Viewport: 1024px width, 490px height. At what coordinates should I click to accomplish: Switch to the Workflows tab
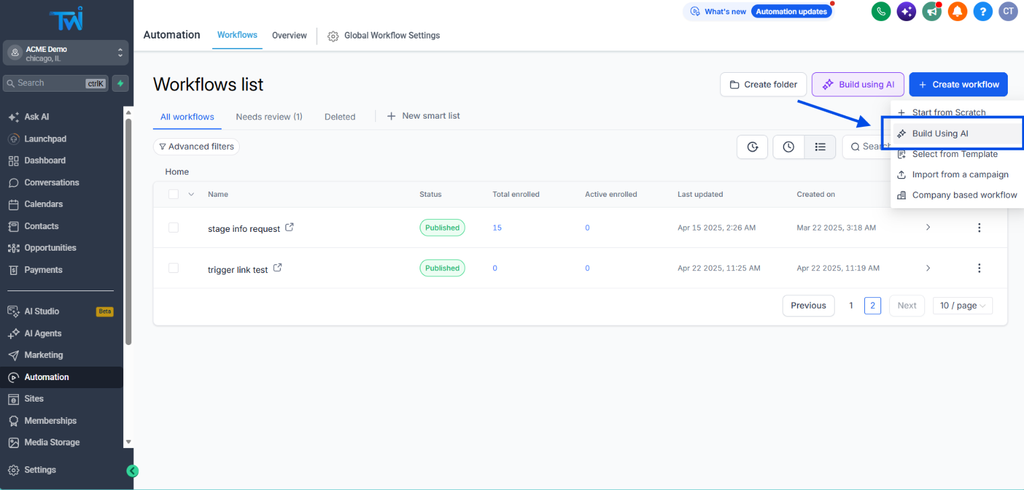click(x=237, y=35)
